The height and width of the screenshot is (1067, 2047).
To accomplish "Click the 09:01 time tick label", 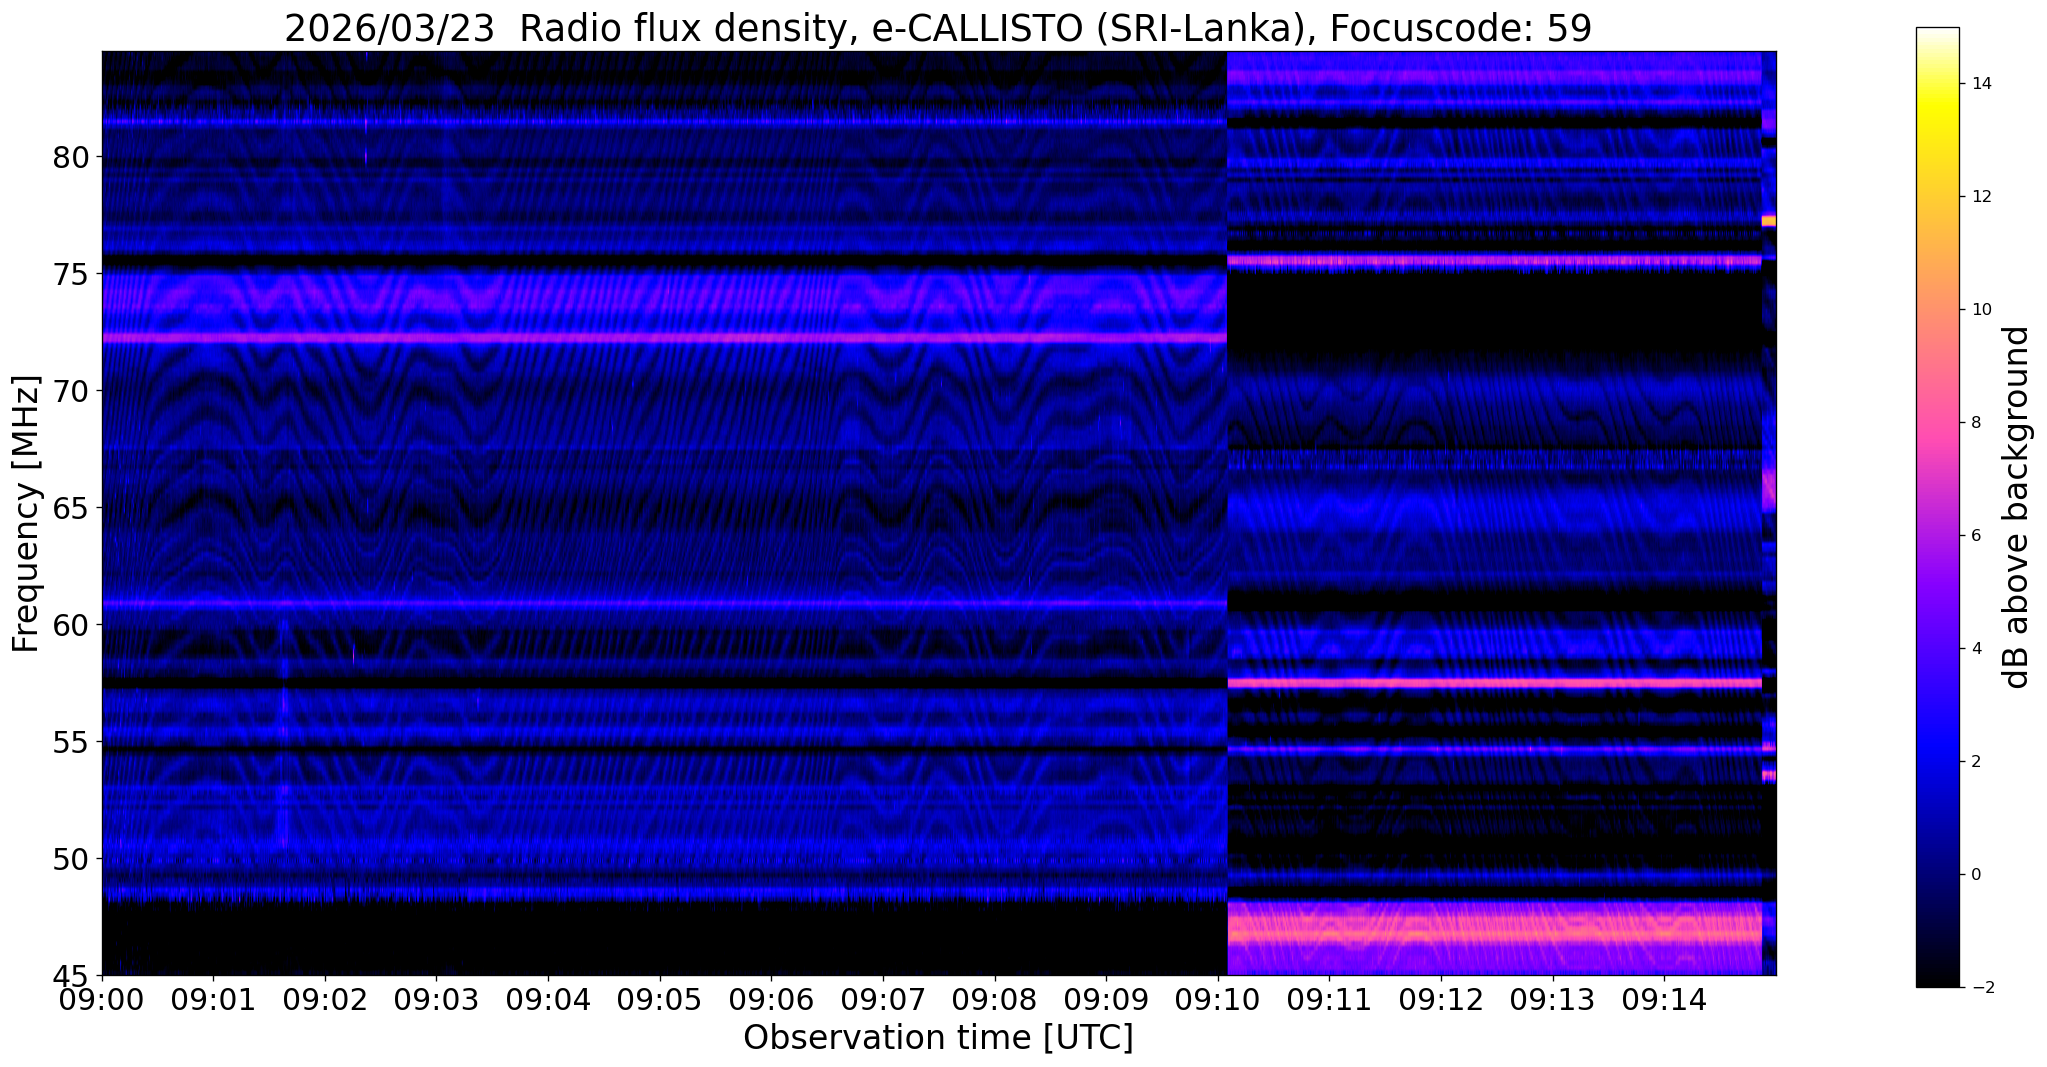I will (x=213, y=999).
